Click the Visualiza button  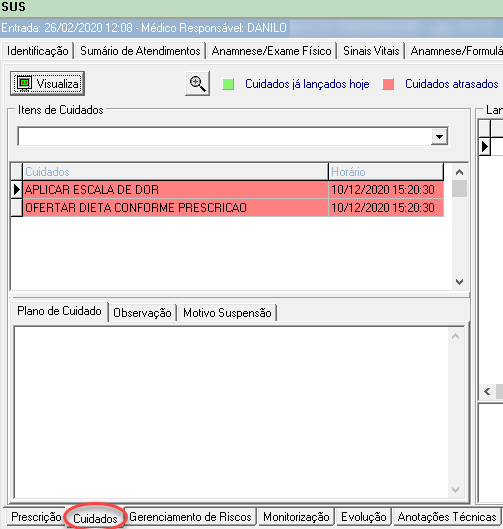[47, 83]
